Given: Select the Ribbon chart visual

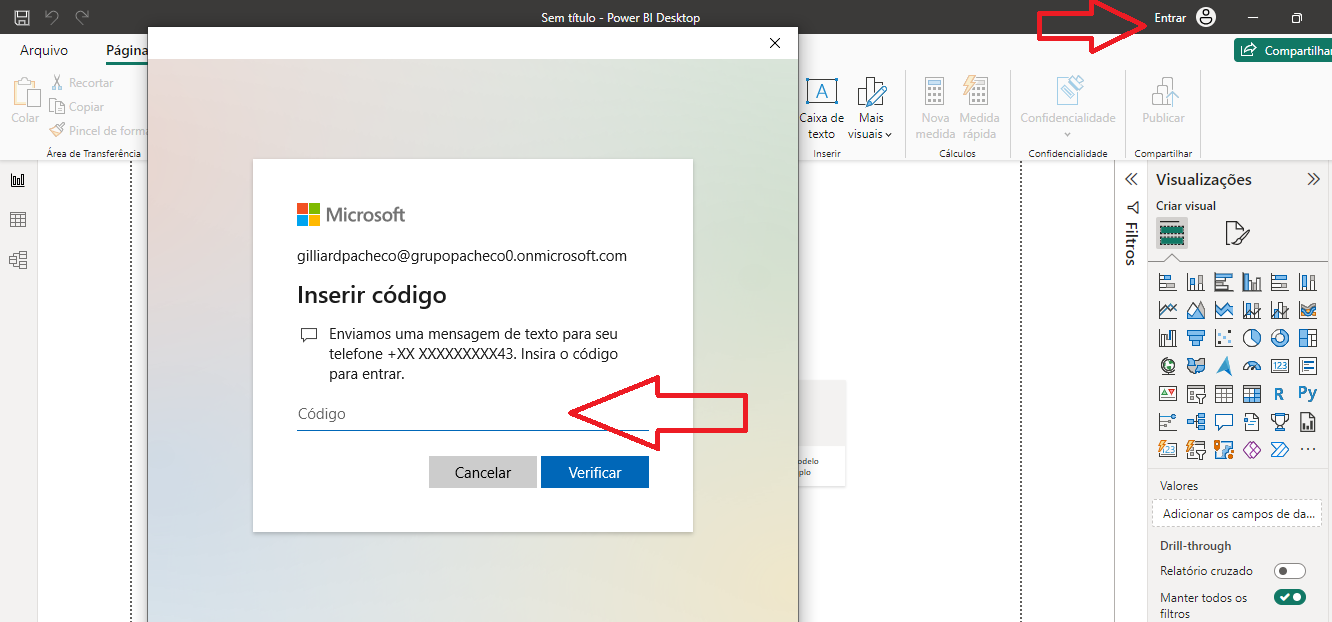Looking at the screenshot, I should click(1307, 310).
